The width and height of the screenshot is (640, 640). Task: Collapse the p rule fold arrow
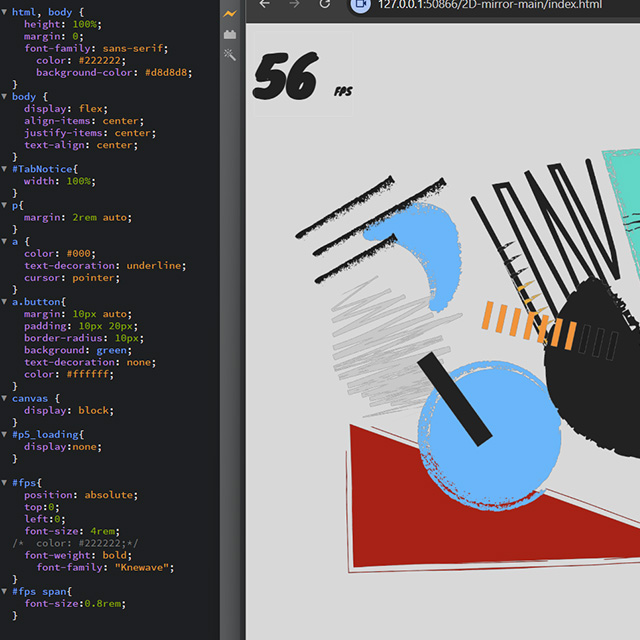click(4, 205)
